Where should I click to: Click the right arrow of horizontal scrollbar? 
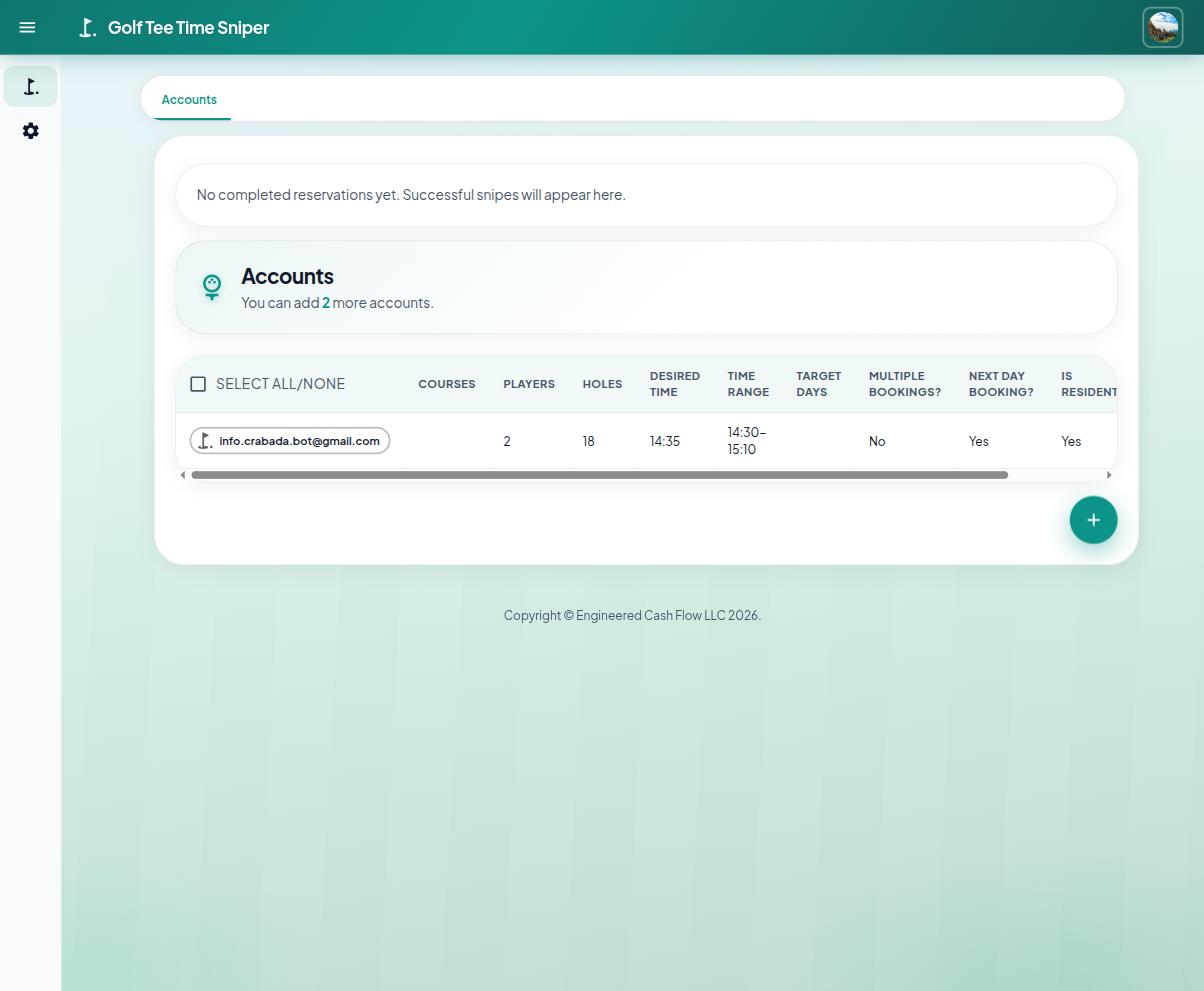point(1109,475)
